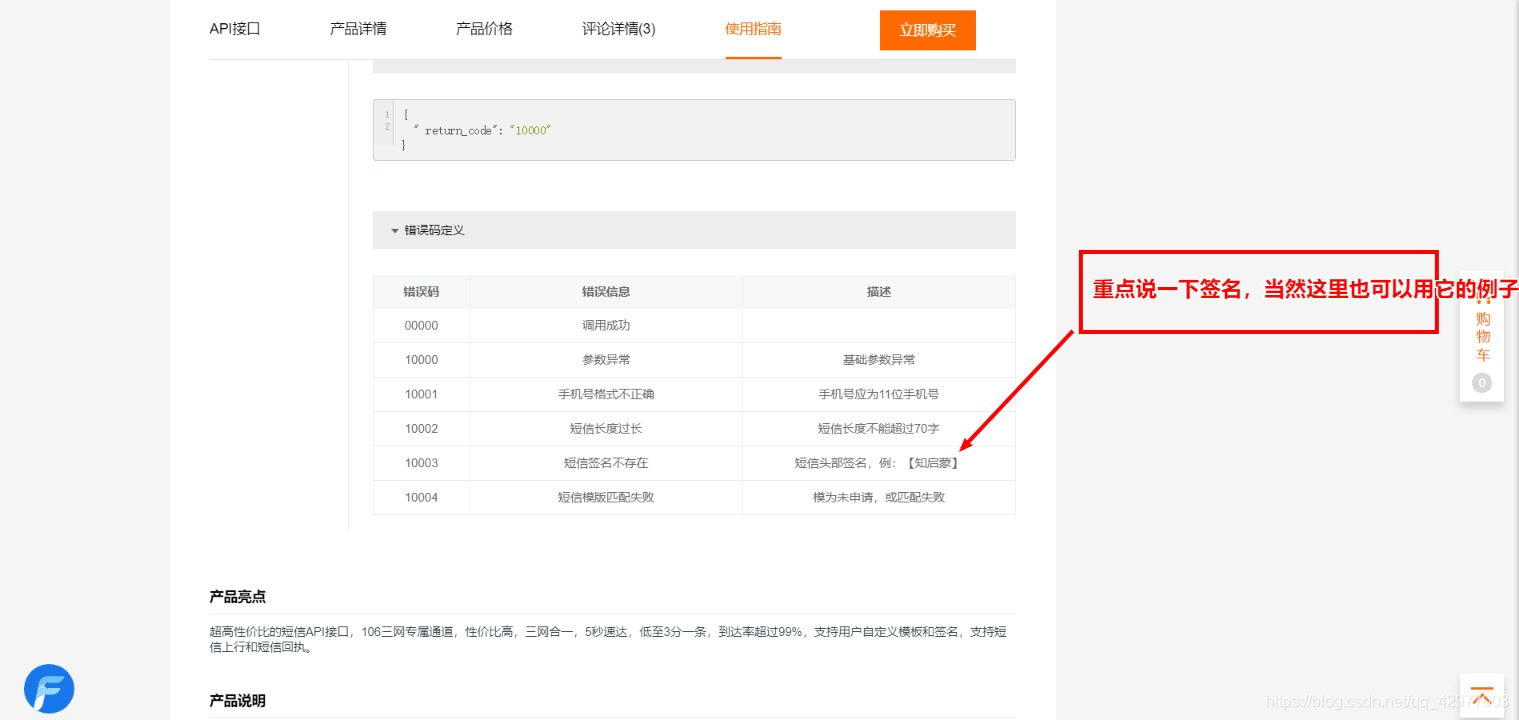The width and height of the screenshot is (1519, 720).
Task: Click the 模为未申请，或匹配失败 cell
Action: point(879,497)
